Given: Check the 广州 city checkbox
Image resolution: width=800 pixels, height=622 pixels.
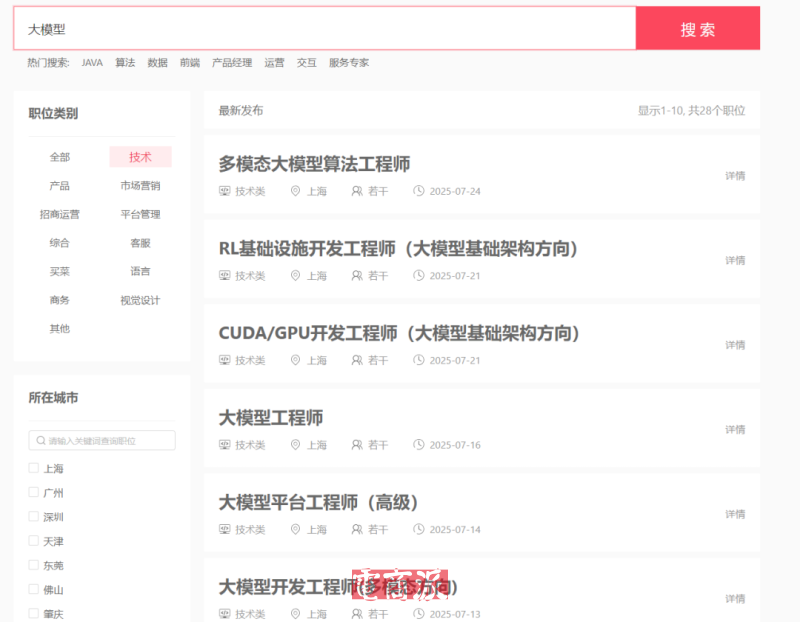Looking at the screenshot, I should click(34, 492).
